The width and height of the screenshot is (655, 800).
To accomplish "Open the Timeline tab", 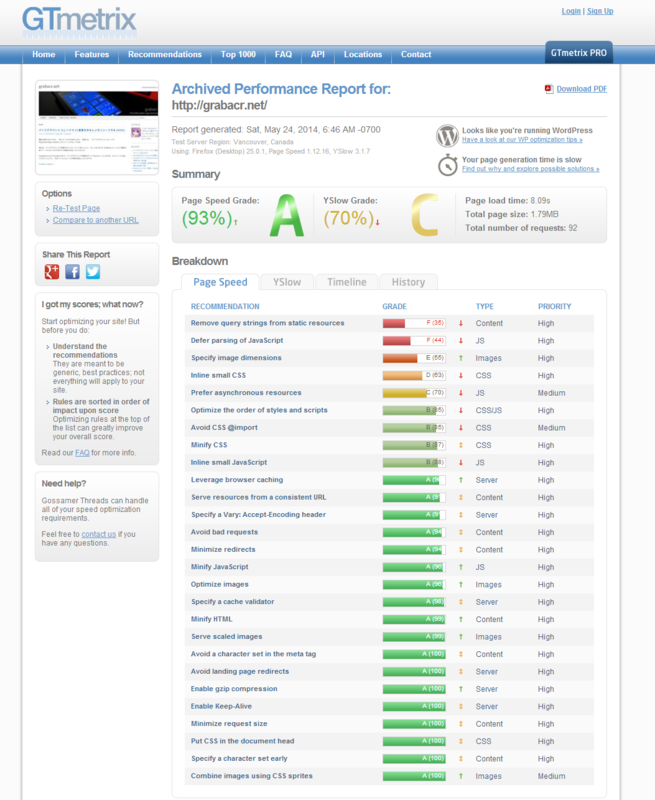I will point(347,282).
